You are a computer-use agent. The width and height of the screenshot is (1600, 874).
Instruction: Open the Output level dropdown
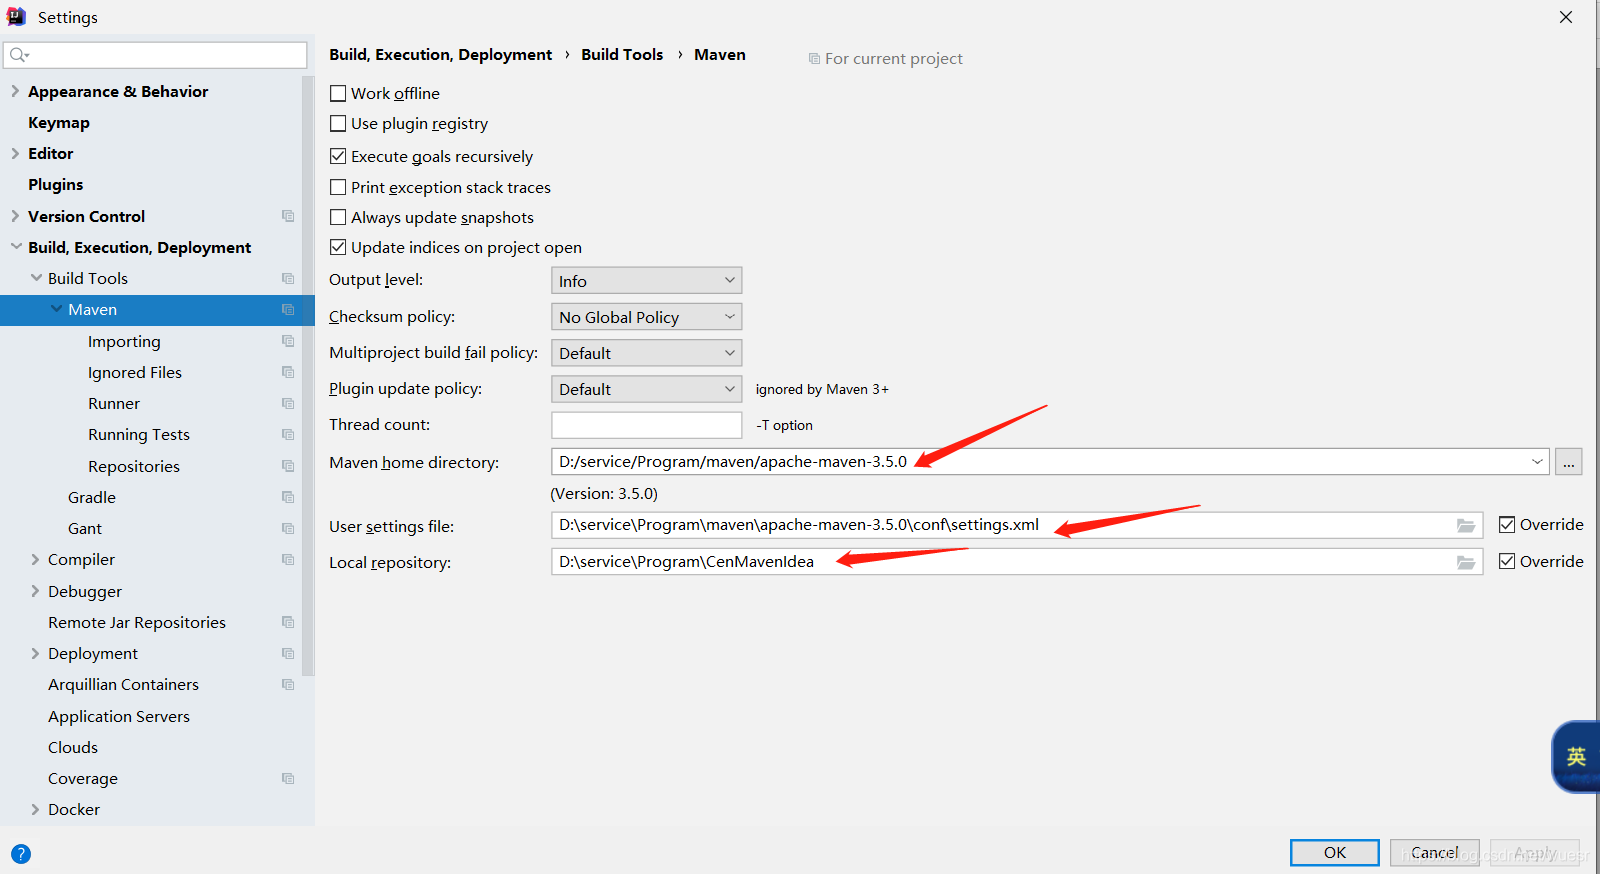(x=646, y=281)
